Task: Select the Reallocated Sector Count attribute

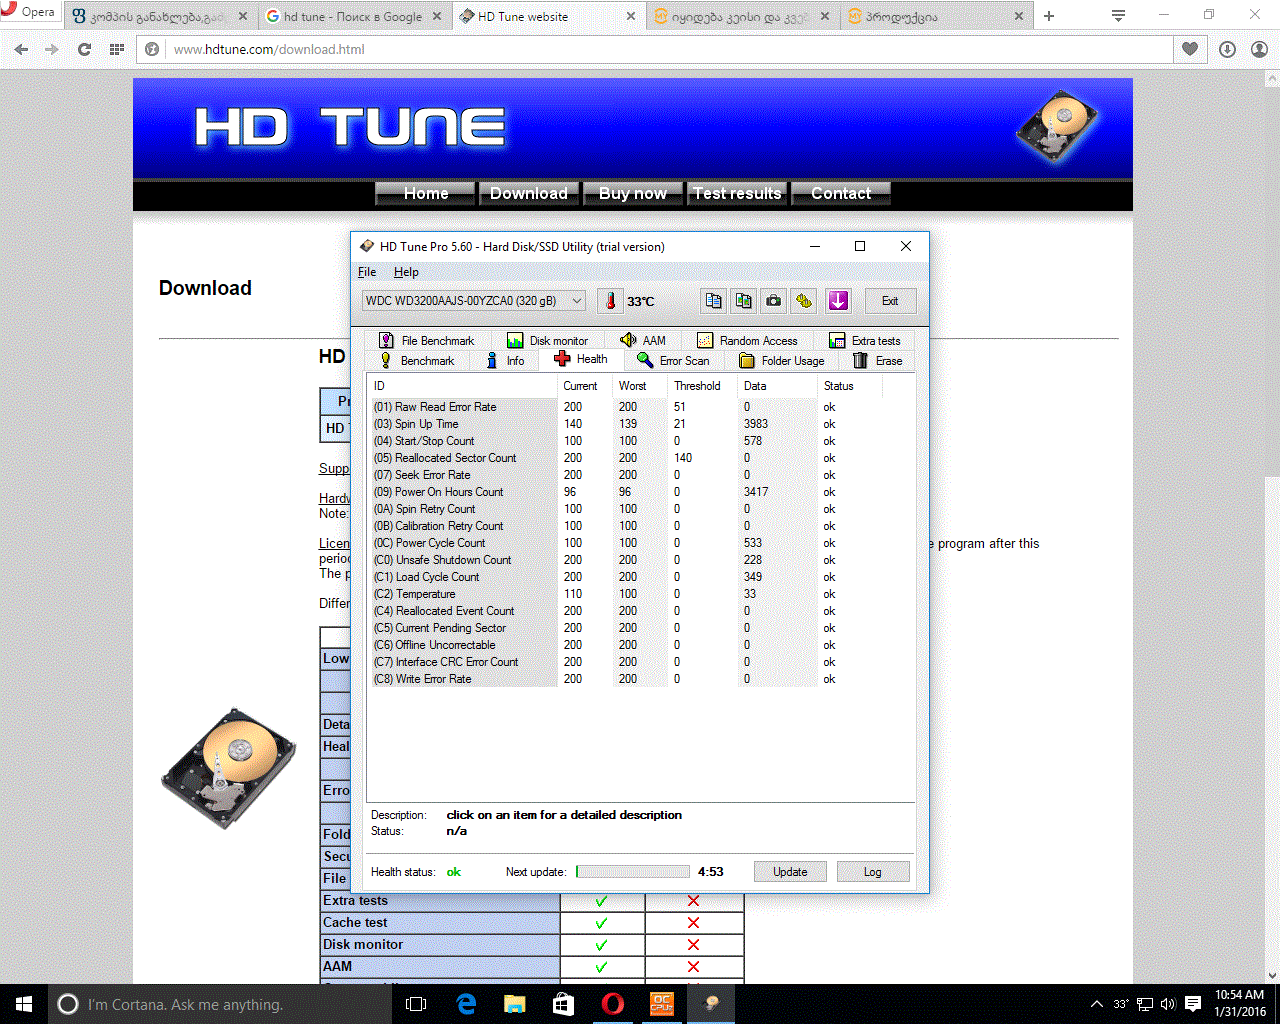Action: click(x=625, y=458)
